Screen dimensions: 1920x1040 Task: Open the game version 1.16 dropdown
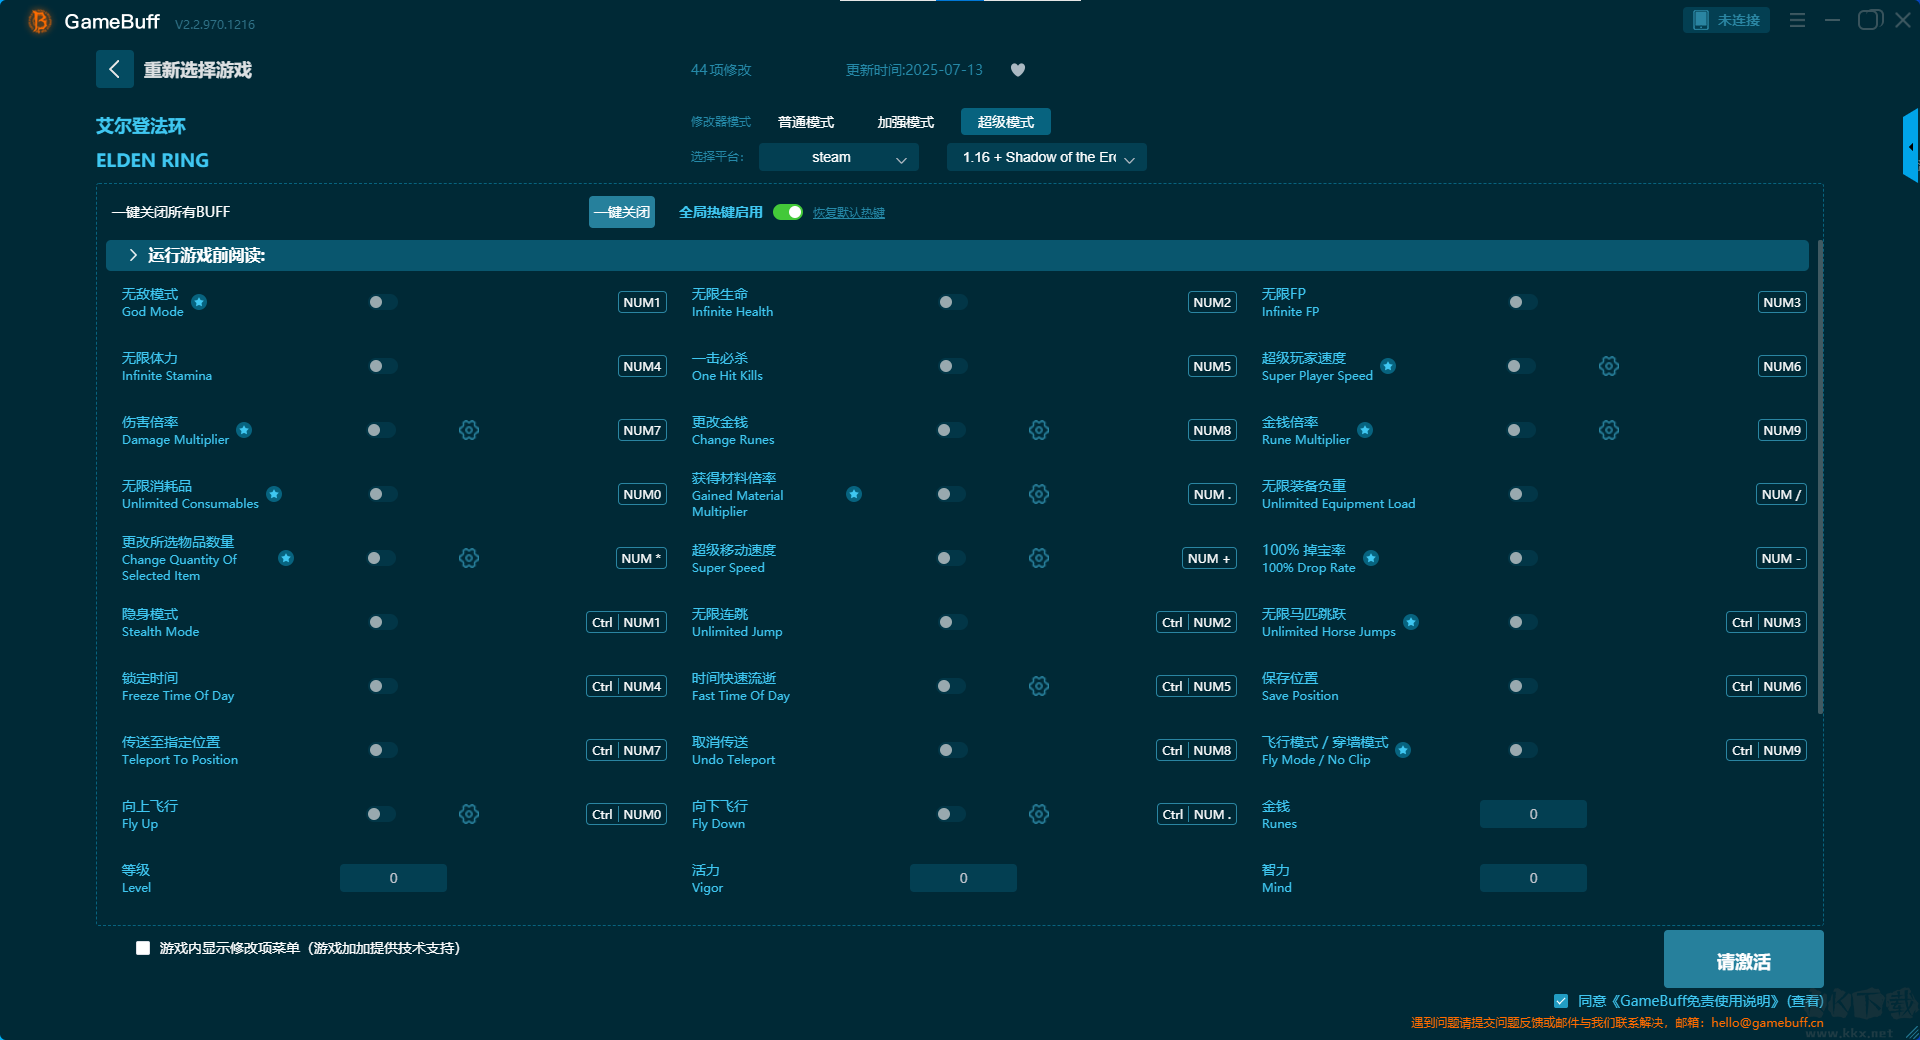[1046, 157]
